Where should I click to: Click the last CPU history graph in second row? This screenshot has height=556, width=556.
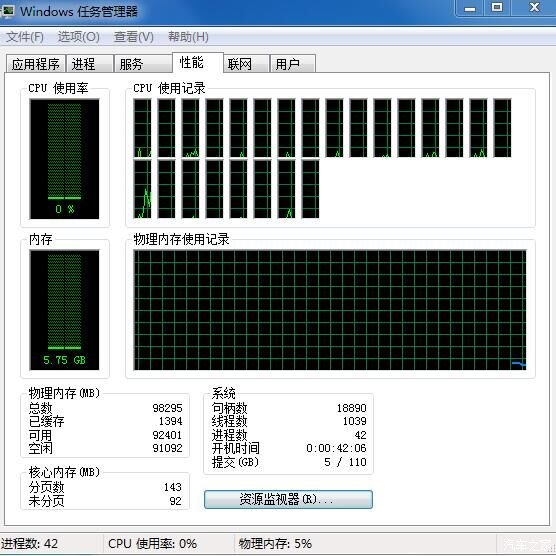[x=310, y=189]
